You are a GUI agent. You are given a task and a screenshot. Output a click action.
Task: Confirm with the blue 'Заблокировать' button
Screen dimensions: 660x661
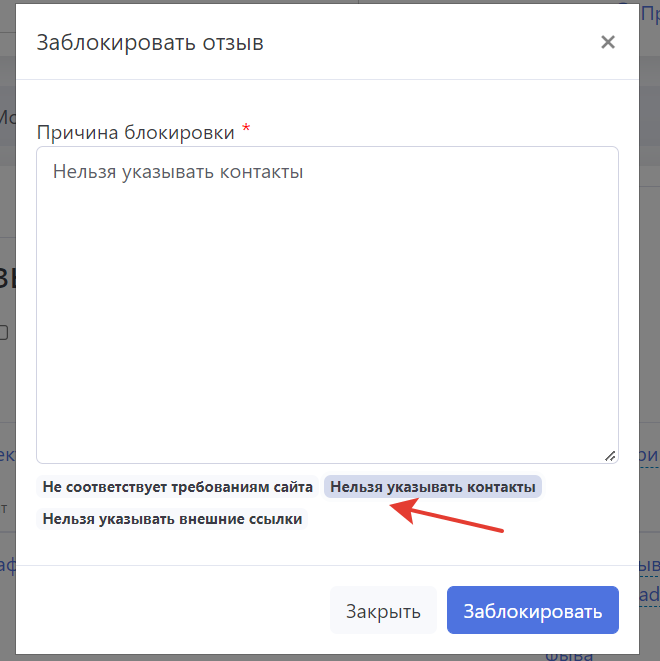(x=532, y=611)
